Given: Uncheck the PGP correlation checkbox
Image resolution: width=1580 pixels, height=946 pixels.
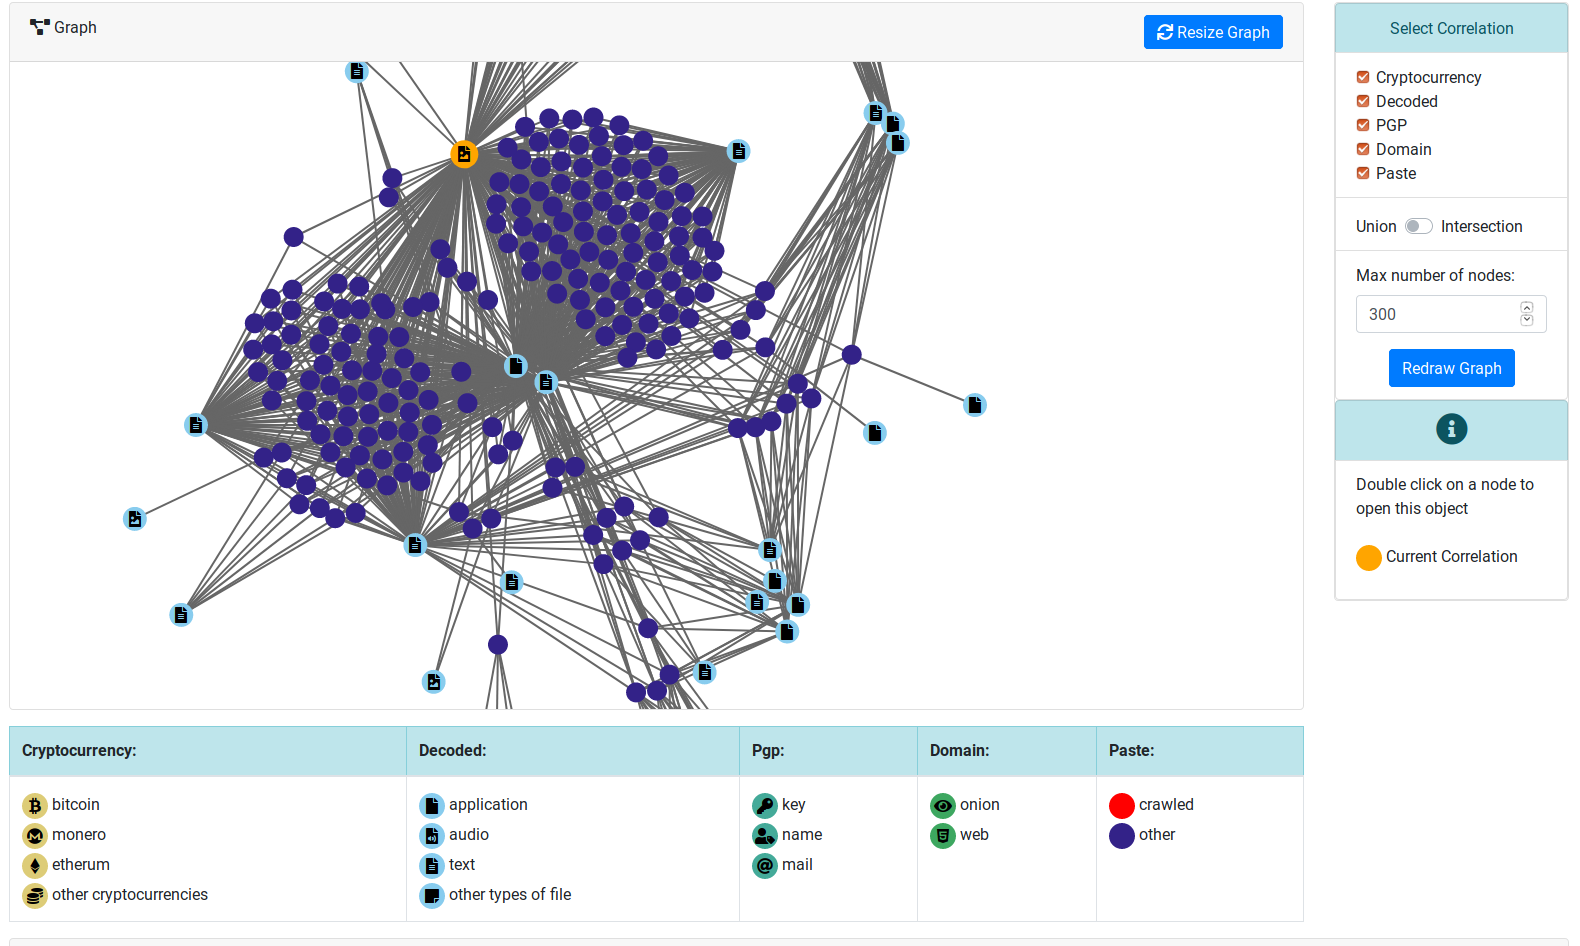Looking at the screenshot, I should [1363, 125].
